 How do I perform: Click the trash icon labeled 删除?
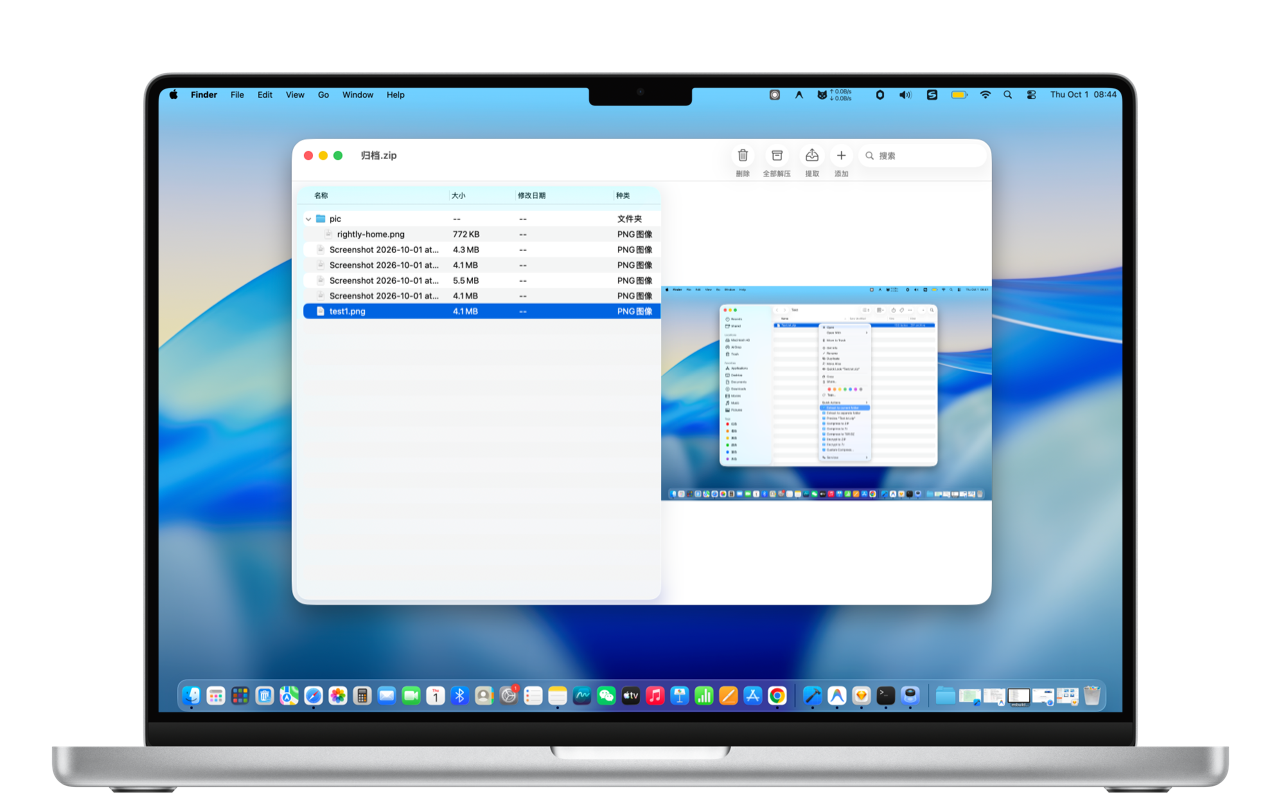pyautogui.click(x=742, y=156)
